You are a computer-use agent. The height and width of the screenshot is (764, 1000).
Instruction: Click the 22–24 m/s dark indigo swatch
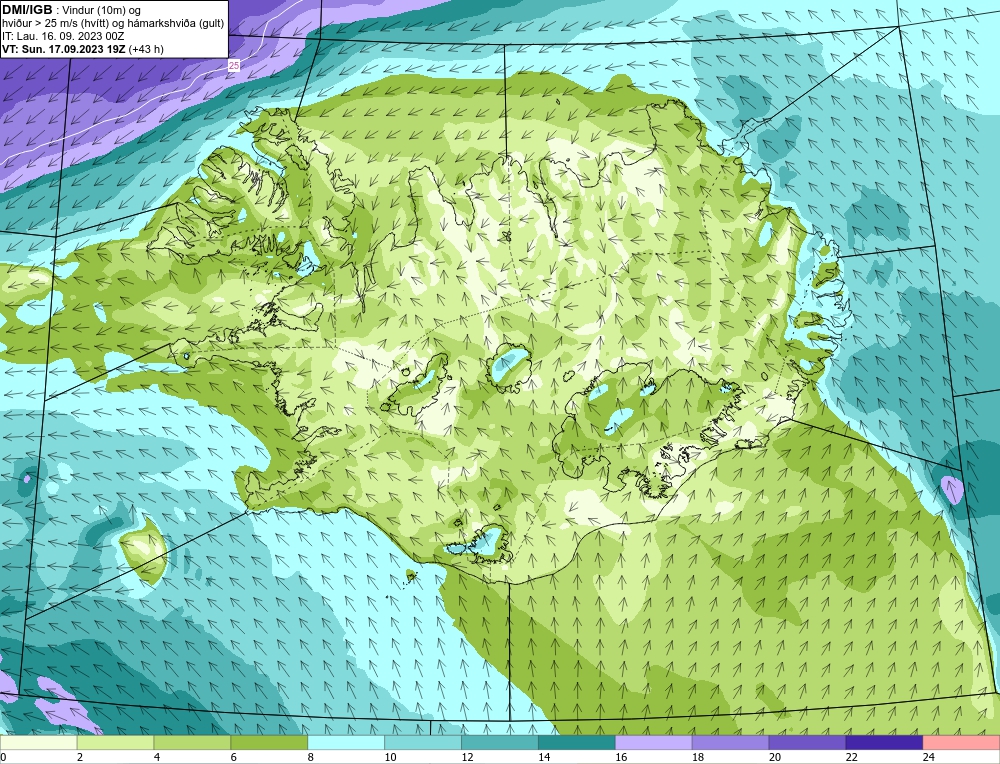tap(885, 742)
